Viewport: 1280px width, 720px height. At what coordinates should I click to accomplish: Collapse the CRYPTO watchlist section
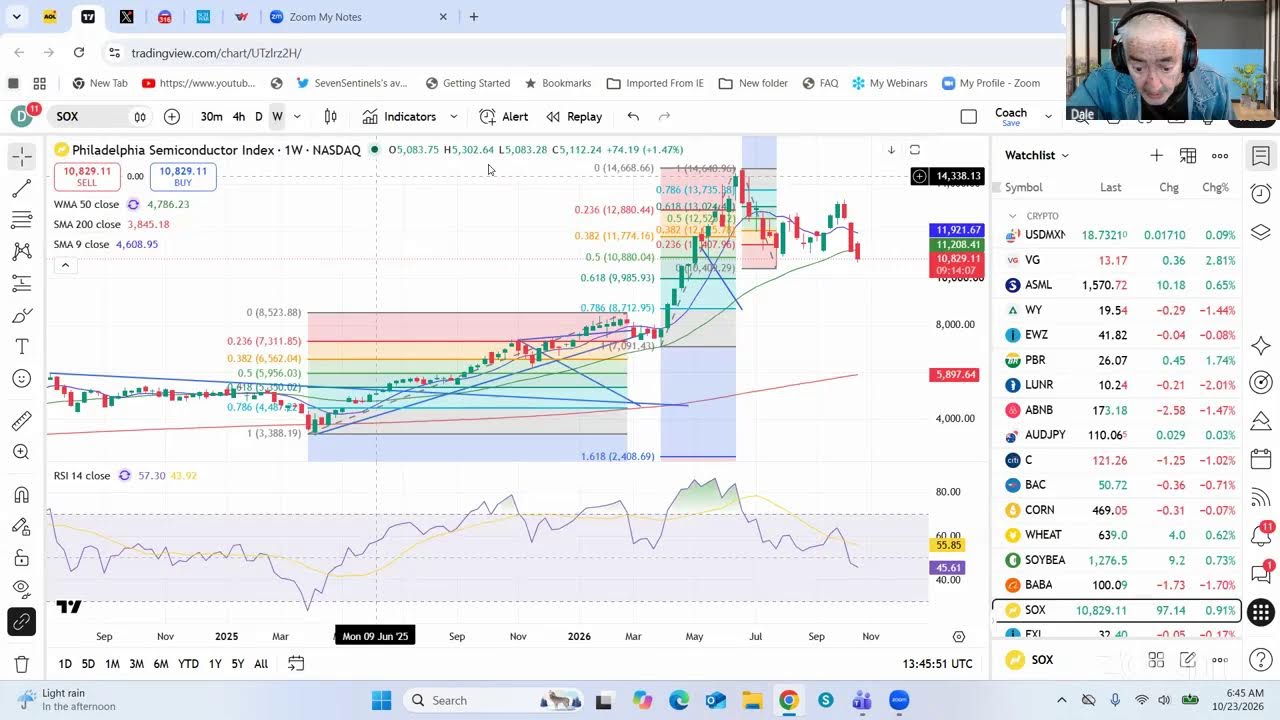click(1012, 216)
